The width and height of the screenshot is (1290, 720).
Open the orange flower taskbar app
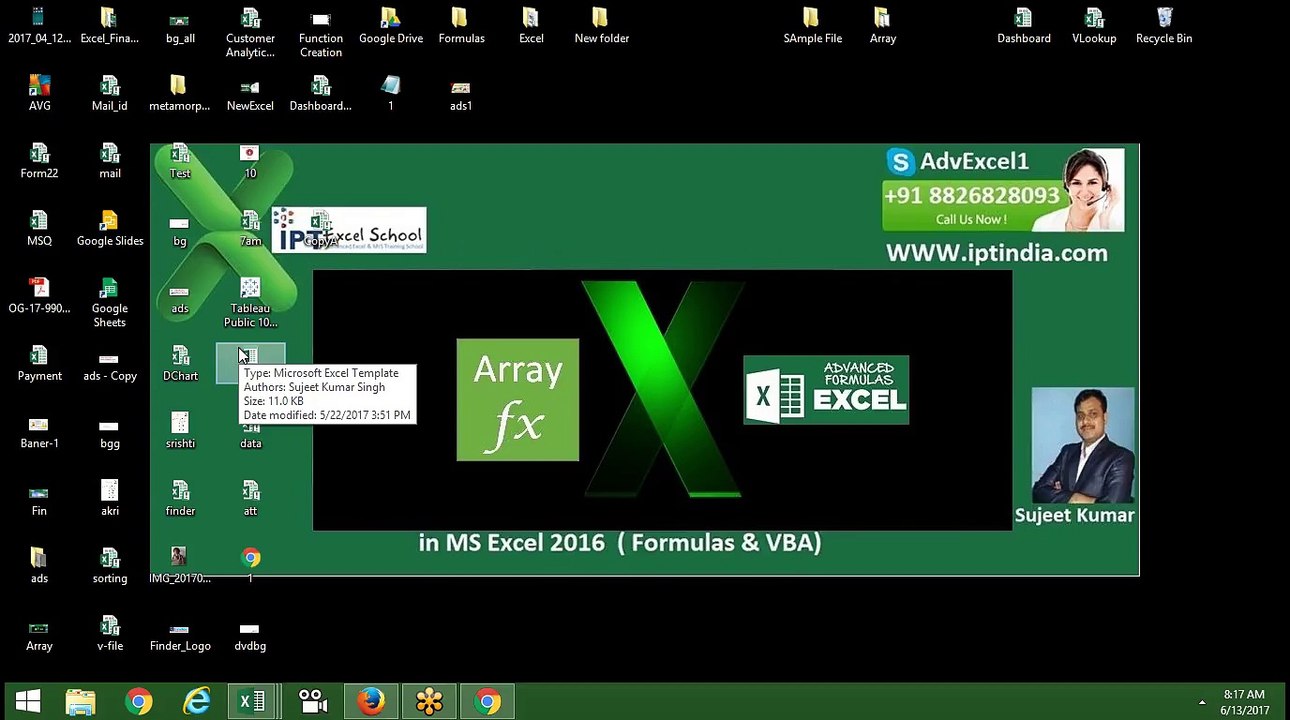coord(429,702)
